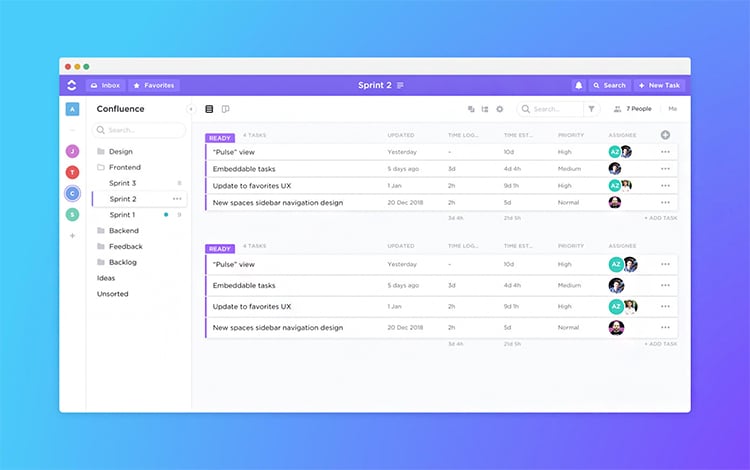Open "Pulse" view task in first group
The width and height of the screenshot is (750, 470).
pos(234,152)
